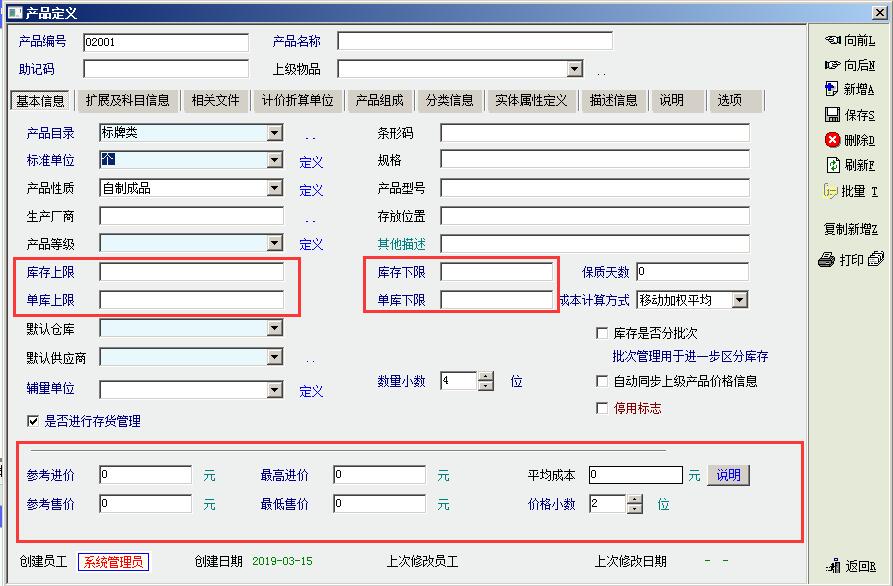The height and width of the screenshot is (586, 893).
Task: Toggle the 停用标志 checkbox
Action: pos(602,408)
